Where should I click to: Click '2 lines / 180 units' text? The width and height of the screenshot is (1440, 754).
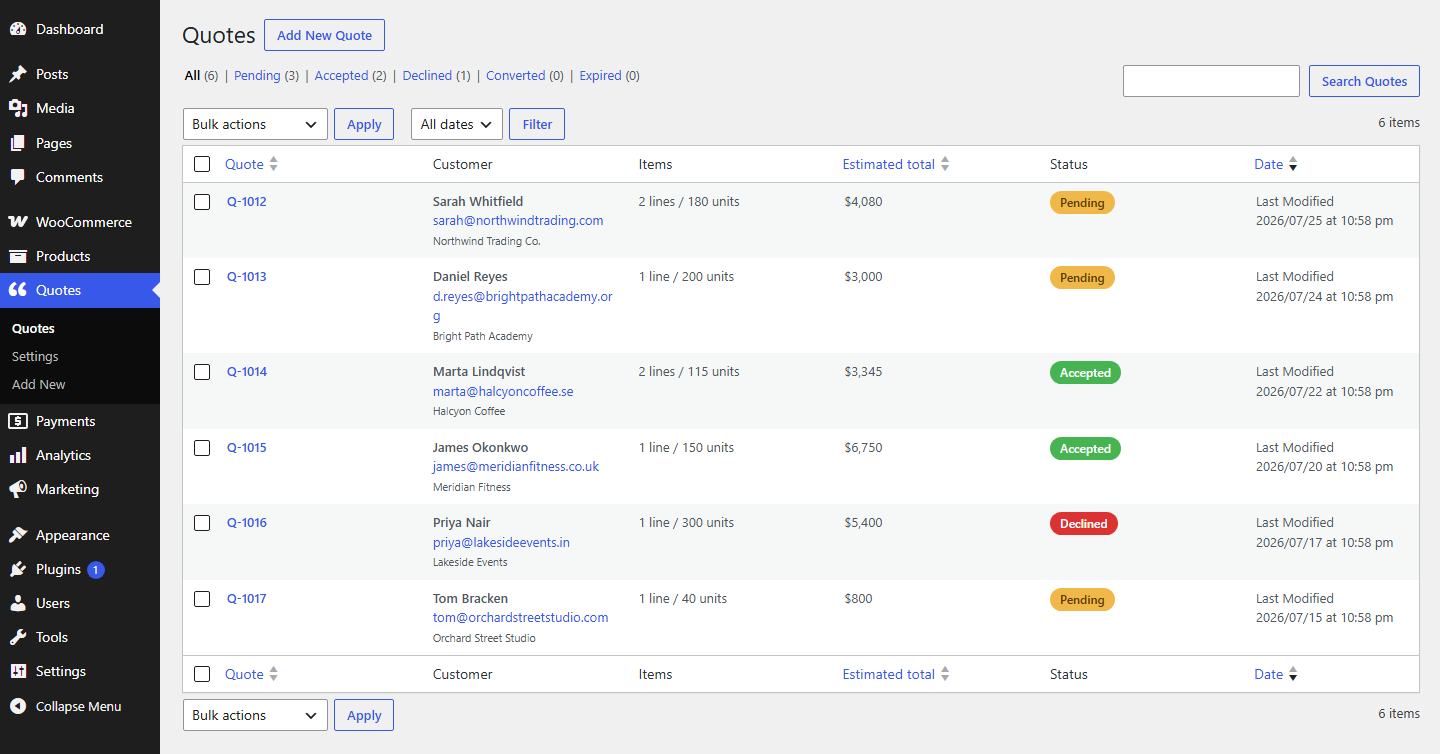pyautogui.click(x=689, y=202)
